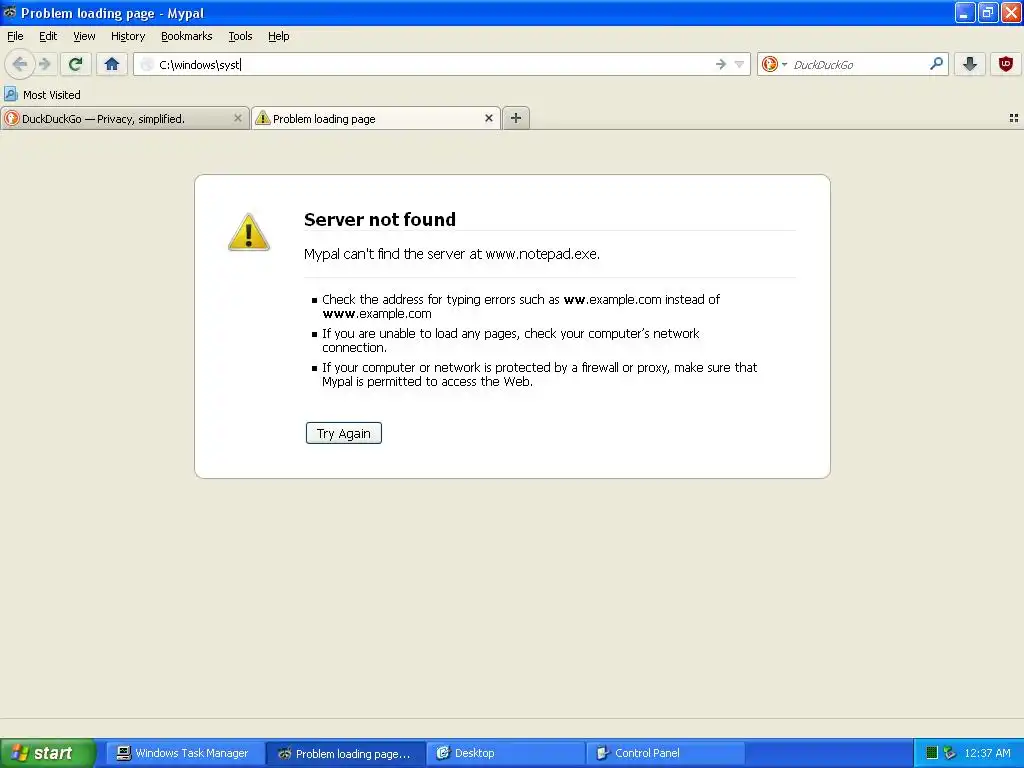Image resolution: width=1024 pixels, height=768 pixels.
Task: Open the Edit menu
Action: click(x=48, y=36)
